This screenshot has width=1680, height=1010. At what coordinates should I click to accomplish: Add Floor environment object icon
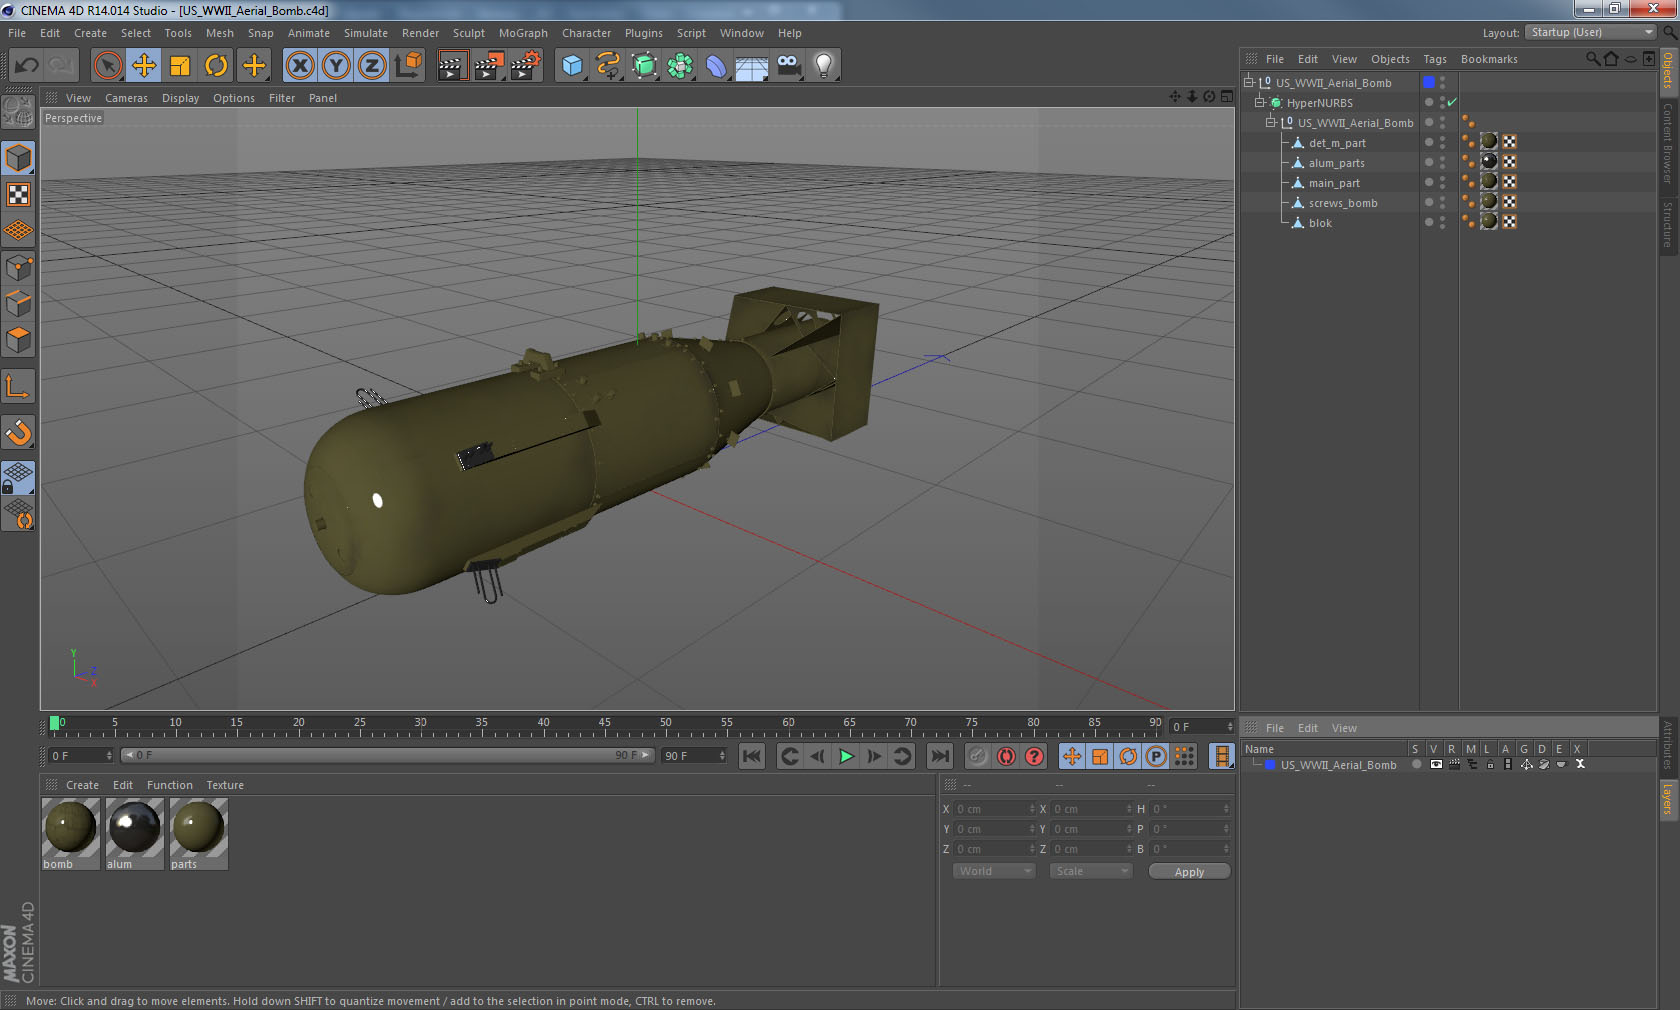pyautogui.click(x=752, y=66)
